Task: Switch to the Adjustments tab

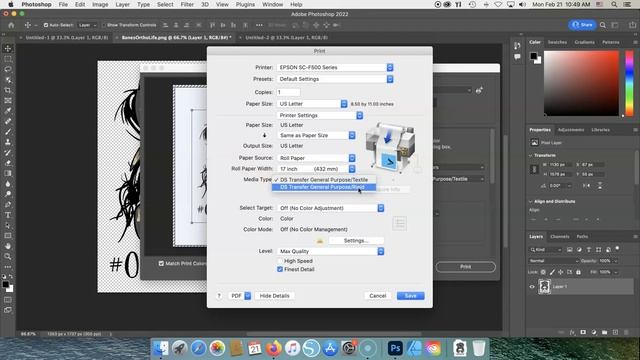Action: pos(571,130)
